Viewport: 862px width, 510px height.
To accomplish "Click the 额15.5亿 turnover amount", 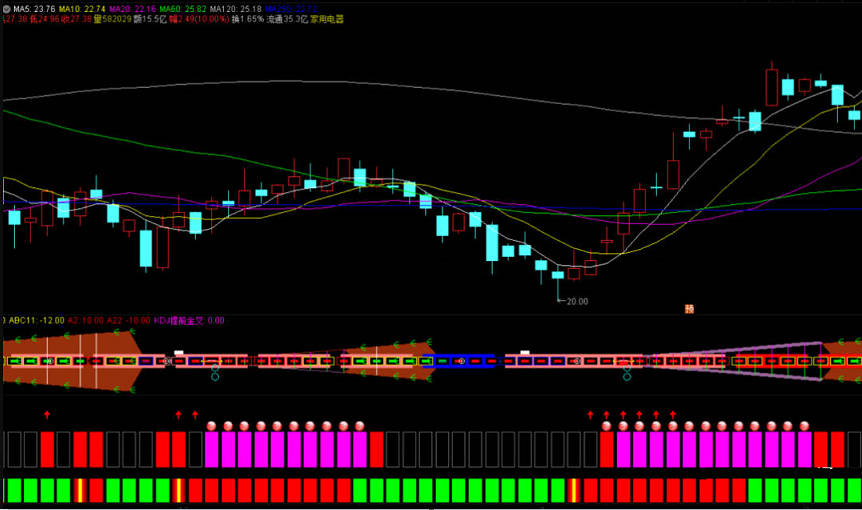I will click(150, 19).
